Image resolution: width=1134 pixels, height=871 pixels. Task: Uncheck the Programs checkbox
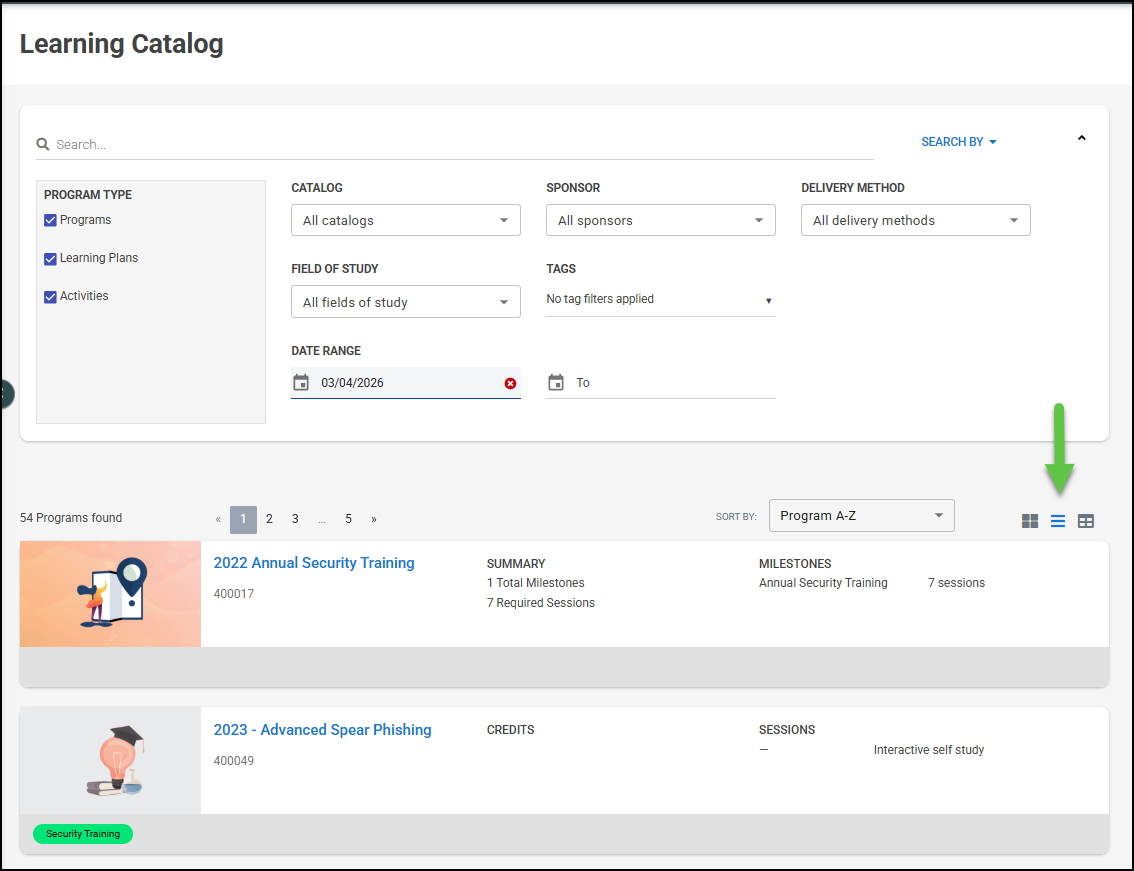point(50,220)
